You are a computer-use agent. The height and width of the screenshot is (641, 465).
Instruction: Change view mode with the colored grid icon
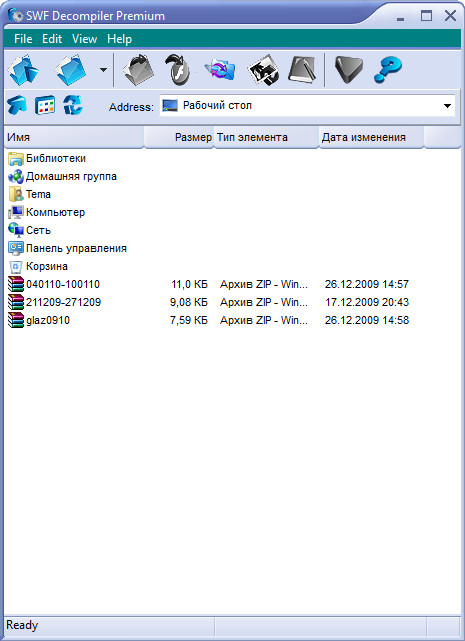point(45,105)
